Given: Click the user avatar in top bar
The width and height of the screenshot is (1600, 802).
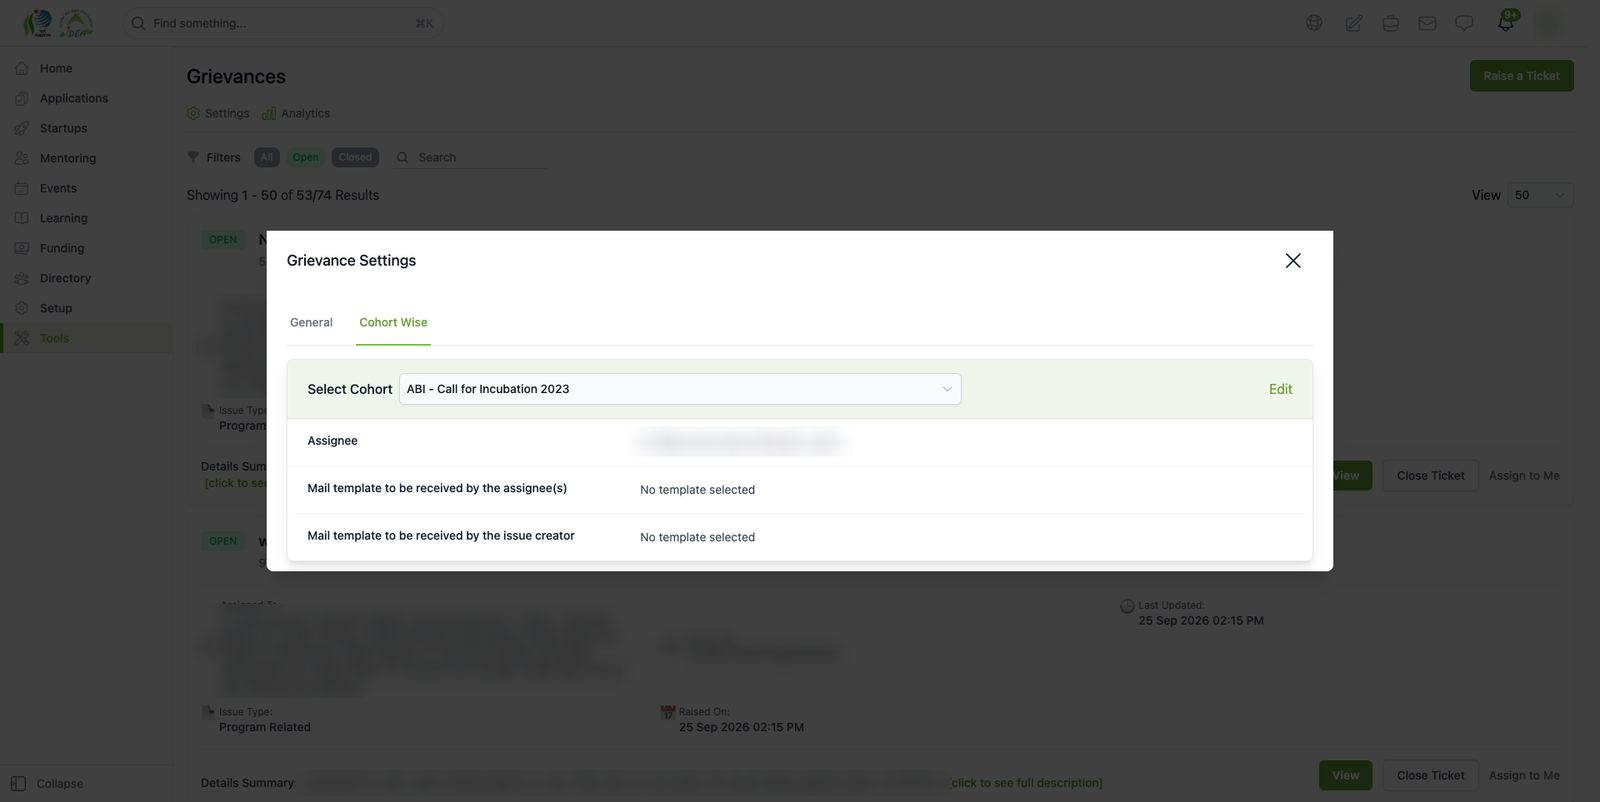Looking at the screenshot, I should 1548,23.
